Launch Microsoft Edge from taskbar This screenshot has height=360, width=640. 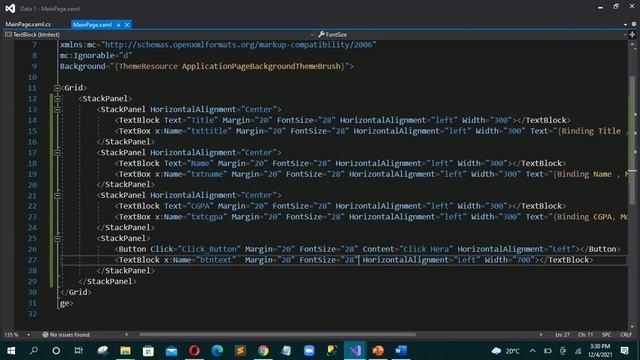(x=217, y=351)
